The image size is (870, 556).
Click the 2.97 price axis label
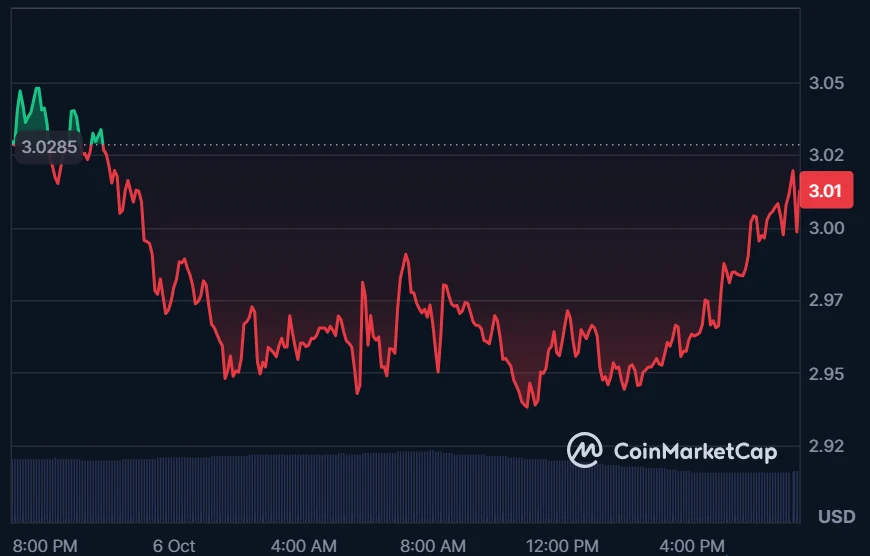tap(826, 300)
